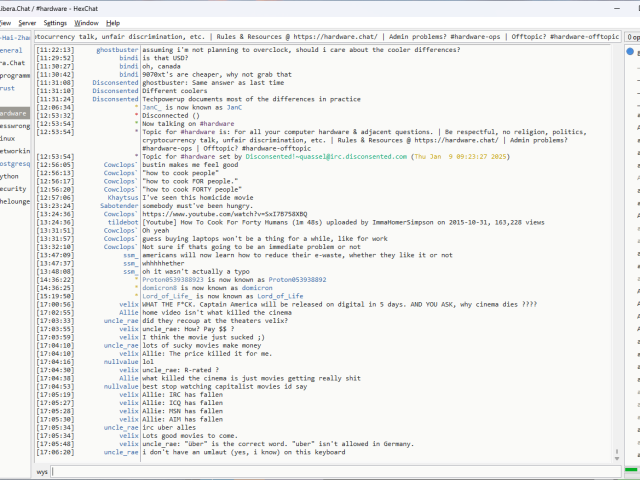Open the Settings menu
This screenshot has height=480, width=640.
[x=55, y=22]
